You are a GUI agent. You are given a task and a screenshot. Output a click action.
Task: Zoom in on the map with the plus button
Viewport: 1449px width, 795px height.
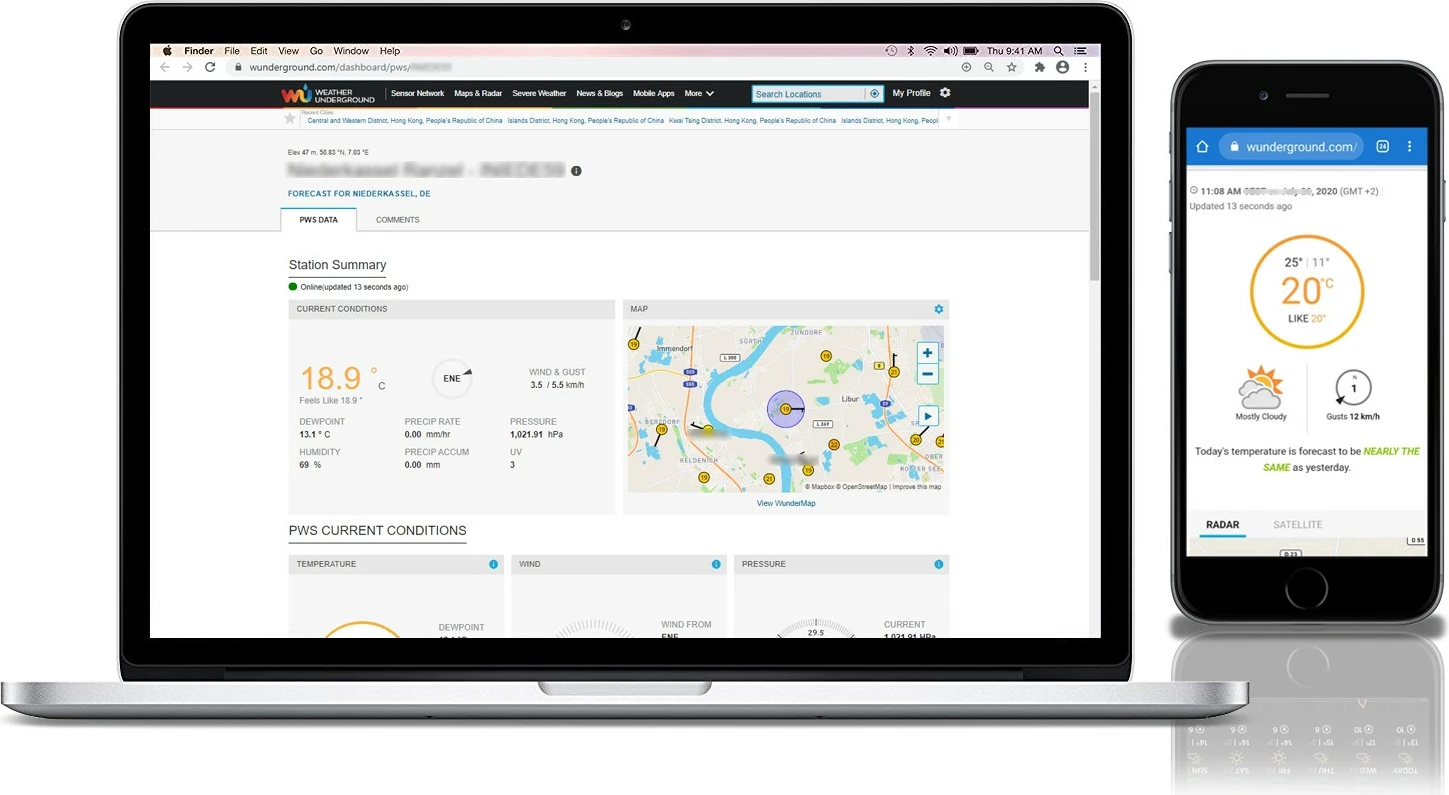927,353
